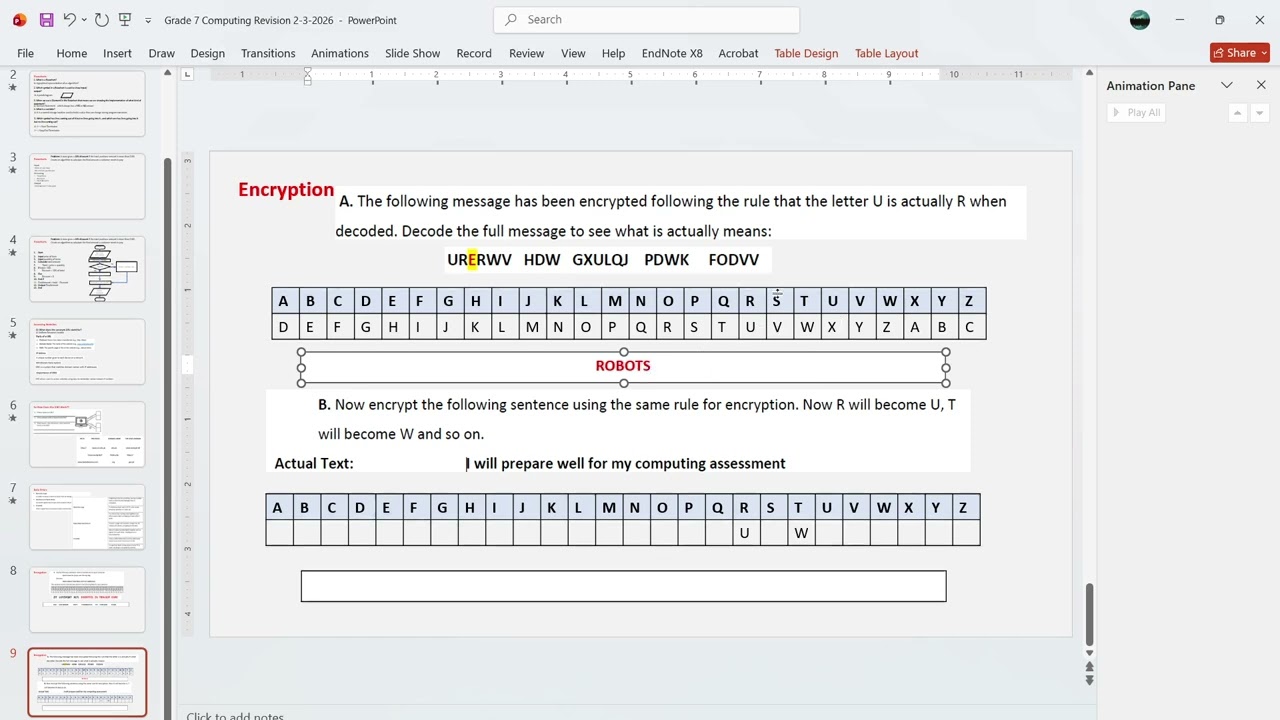Image resolution: width=1280 pixels, height=720 pixels.
Task: Click the Actual Text label
Action: [x=314, y=463]
